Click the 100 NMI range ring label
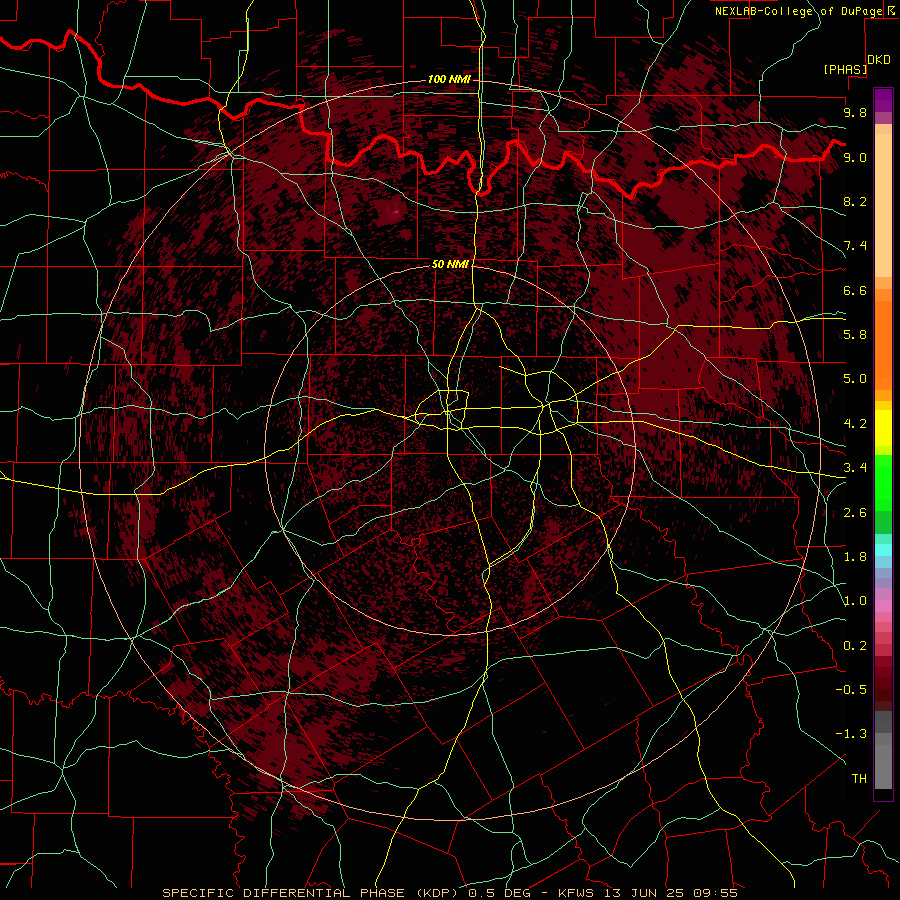Screen dimensions: 900x900 tap(448, 79)
